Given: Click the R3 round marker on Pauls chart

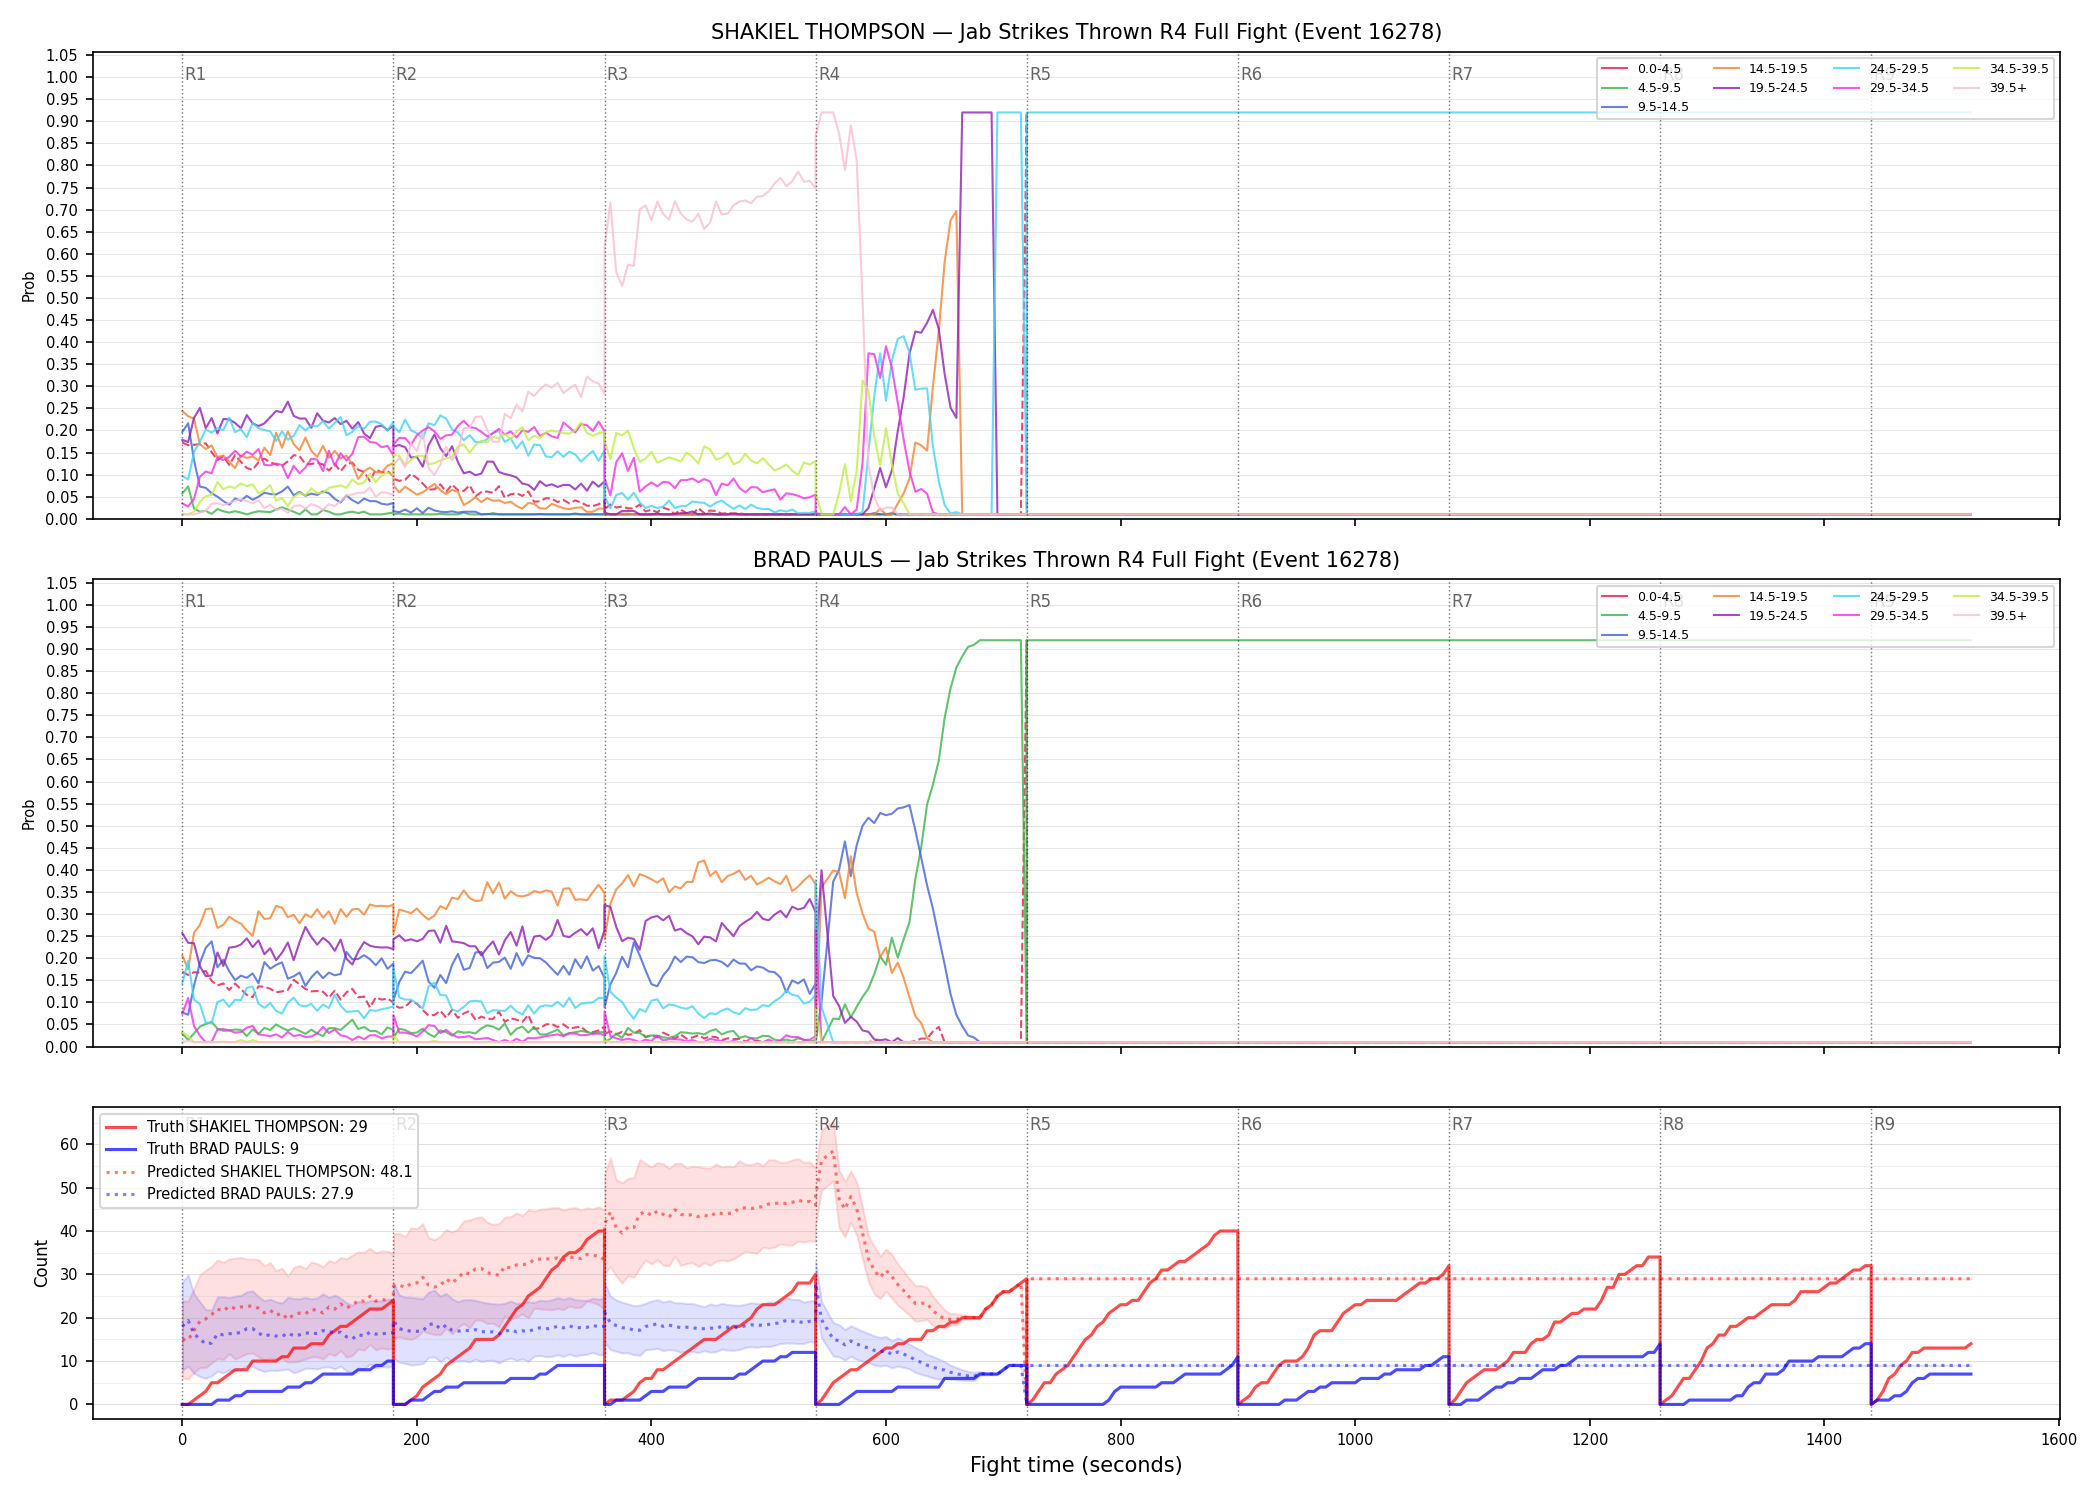Looking at the screenshot, I should tap(617, 601).
